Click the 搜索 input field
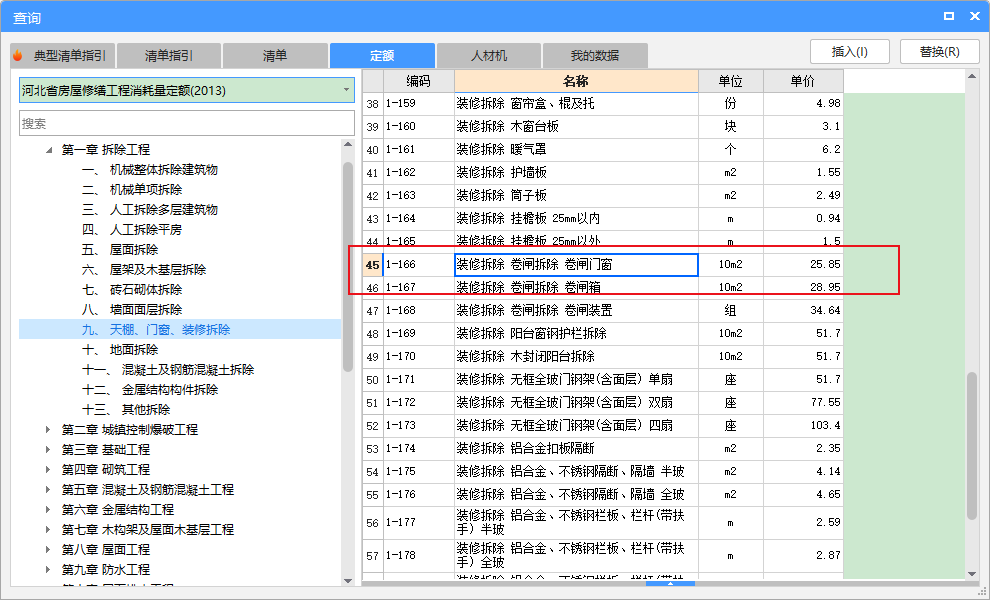 187,123
